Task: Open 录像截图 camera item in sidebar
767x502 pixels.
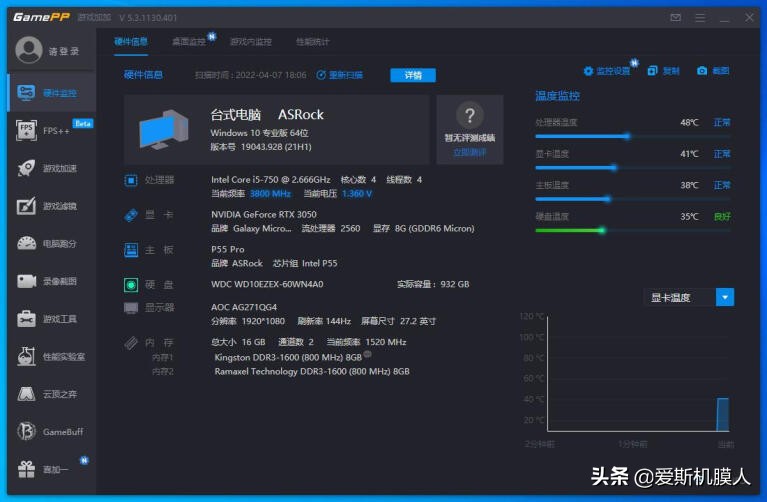Action: (52, 281)
